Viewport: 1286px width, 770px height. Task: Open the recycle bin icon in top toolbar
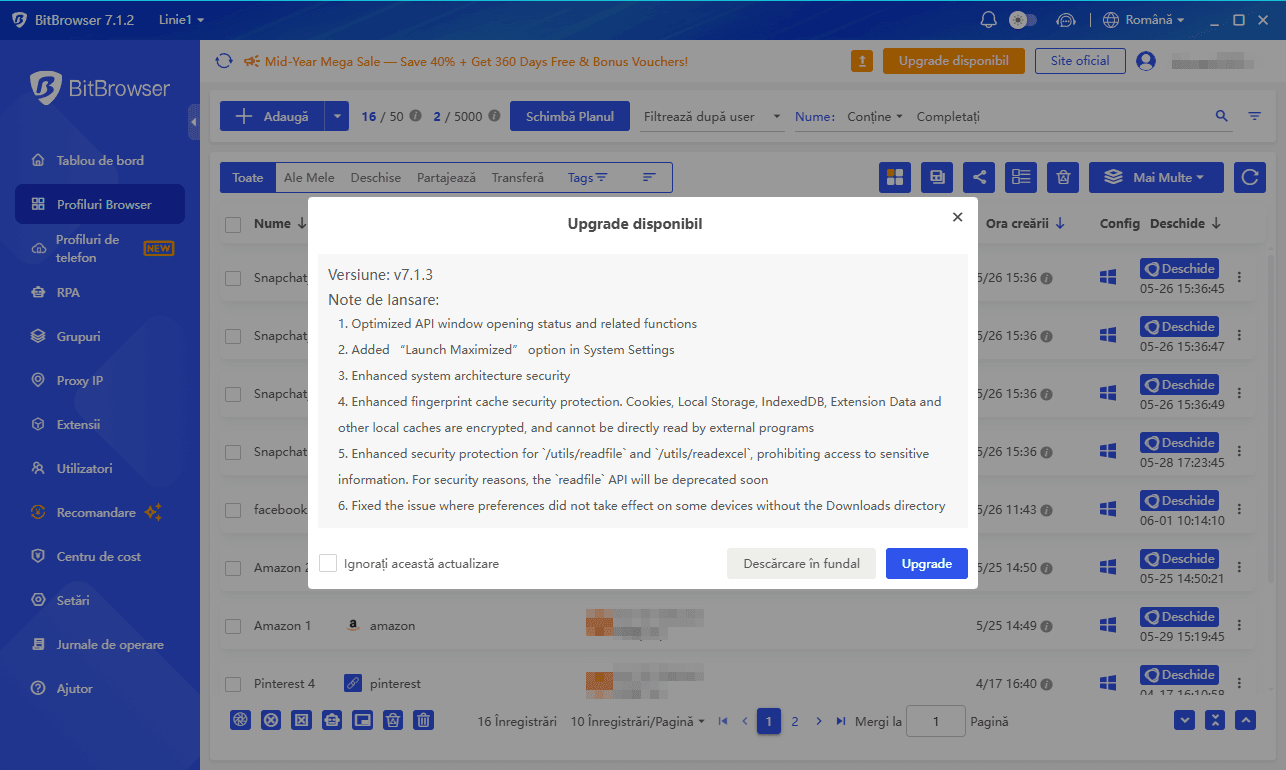coord(1063,177)
